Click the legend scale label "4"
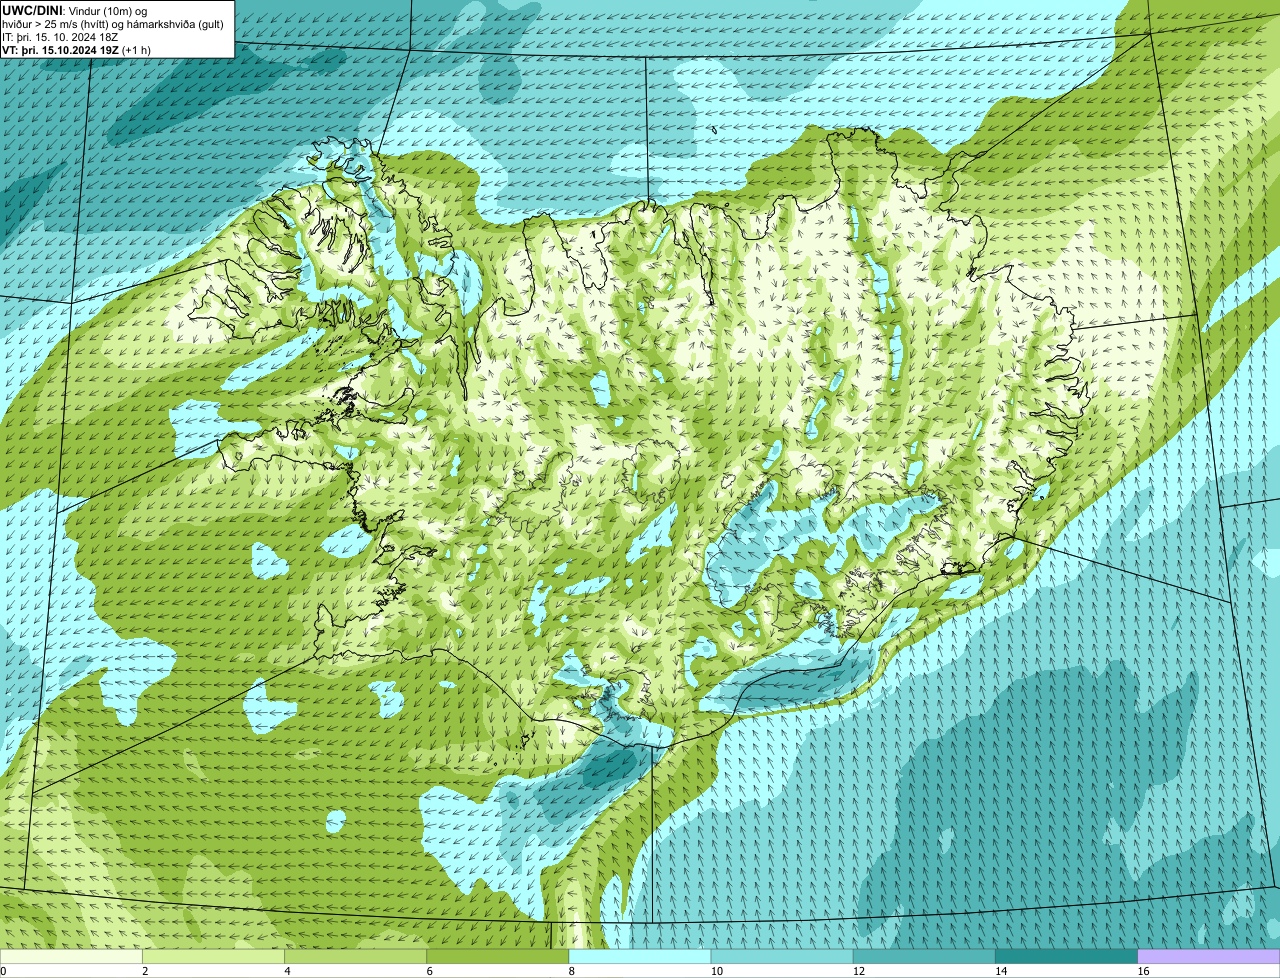Viewport: 1280px width, 978px height. coord(288,971)
